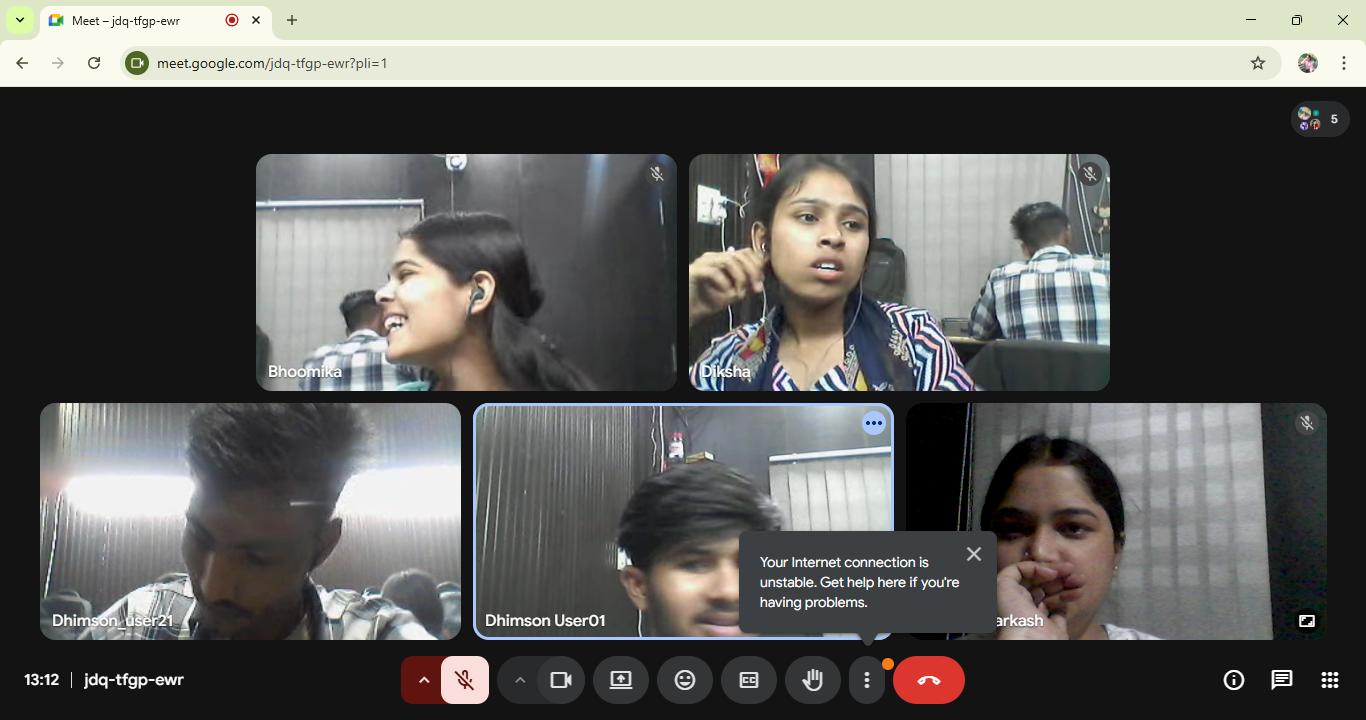Viewport: 1366px width, 720px height.
Task: Unmute the microphone in the call bar
Action: point(465,680)
